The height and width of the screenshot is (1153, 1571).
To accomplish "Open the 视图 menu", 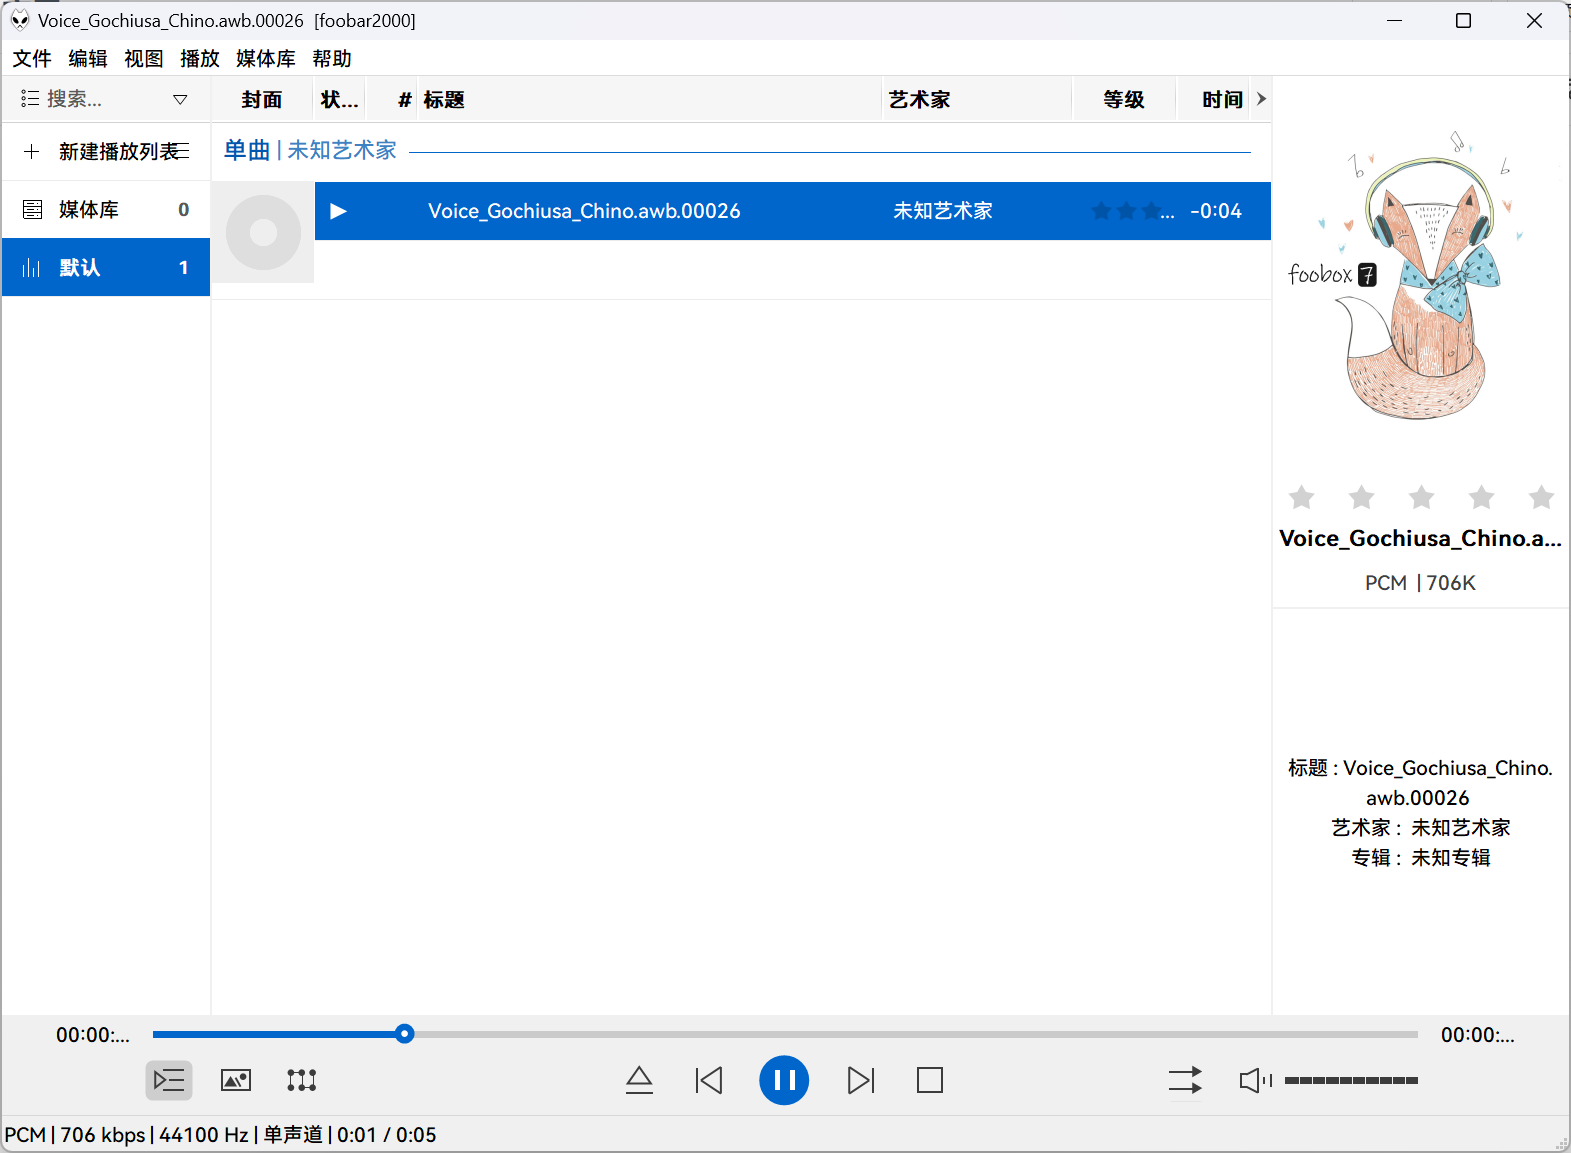I will (x=144, y=58).
